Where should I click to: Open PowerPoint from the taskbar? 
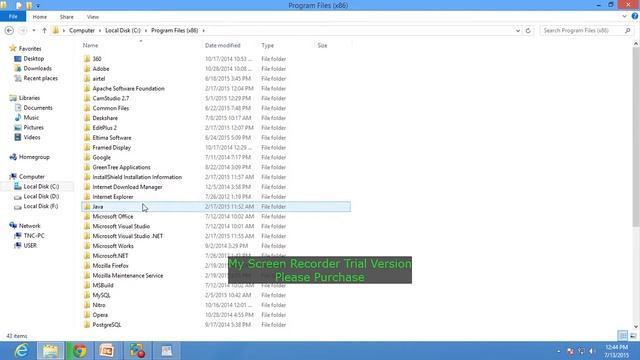pos(107,351)
